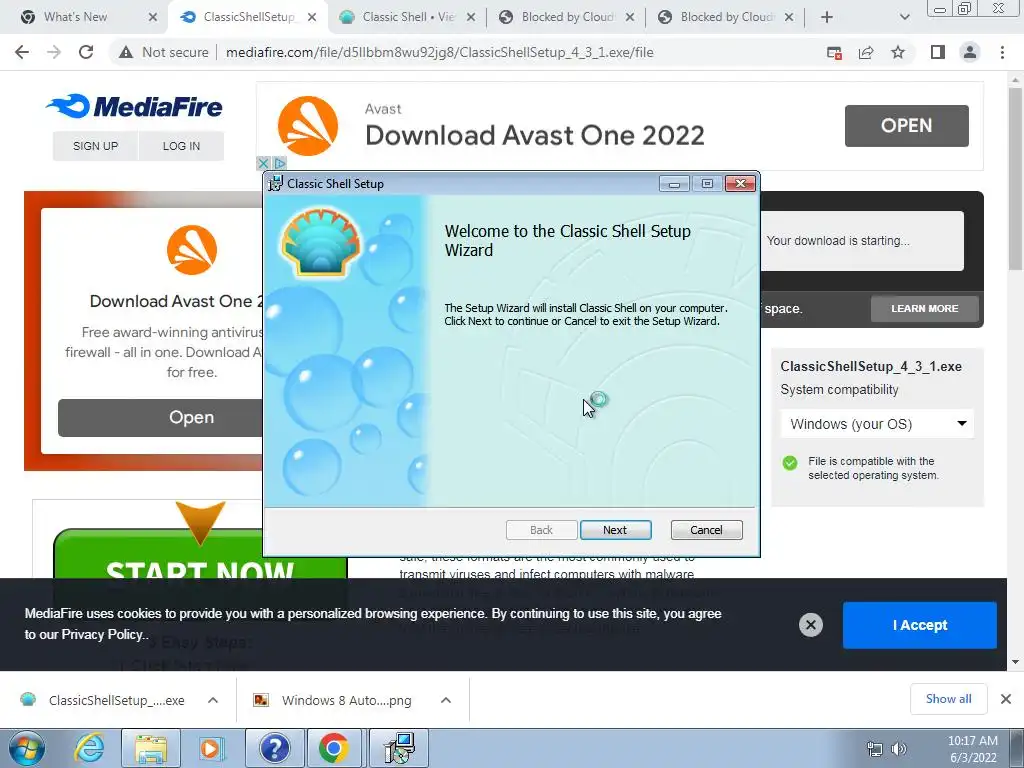Click the share page icon
1024x768 pixels.
tap(866, 53)
